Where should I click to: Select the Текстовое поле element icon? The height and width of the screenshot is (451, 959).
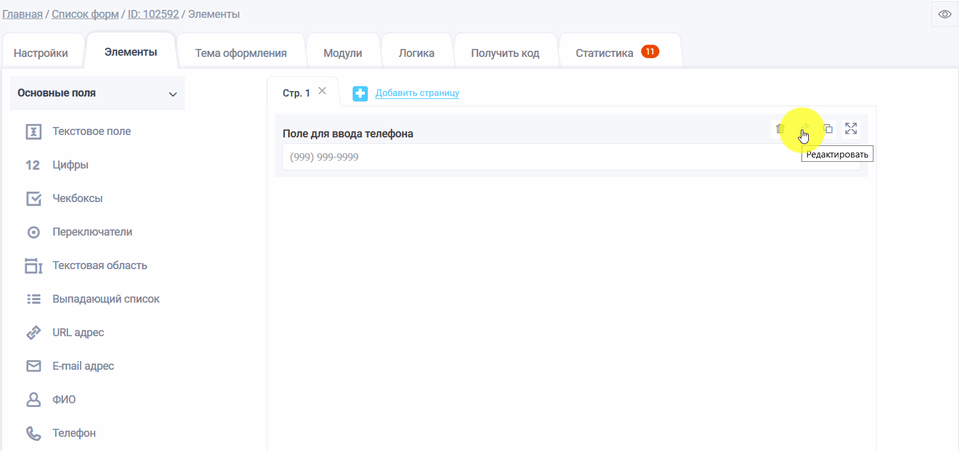[x=33, y=131]
